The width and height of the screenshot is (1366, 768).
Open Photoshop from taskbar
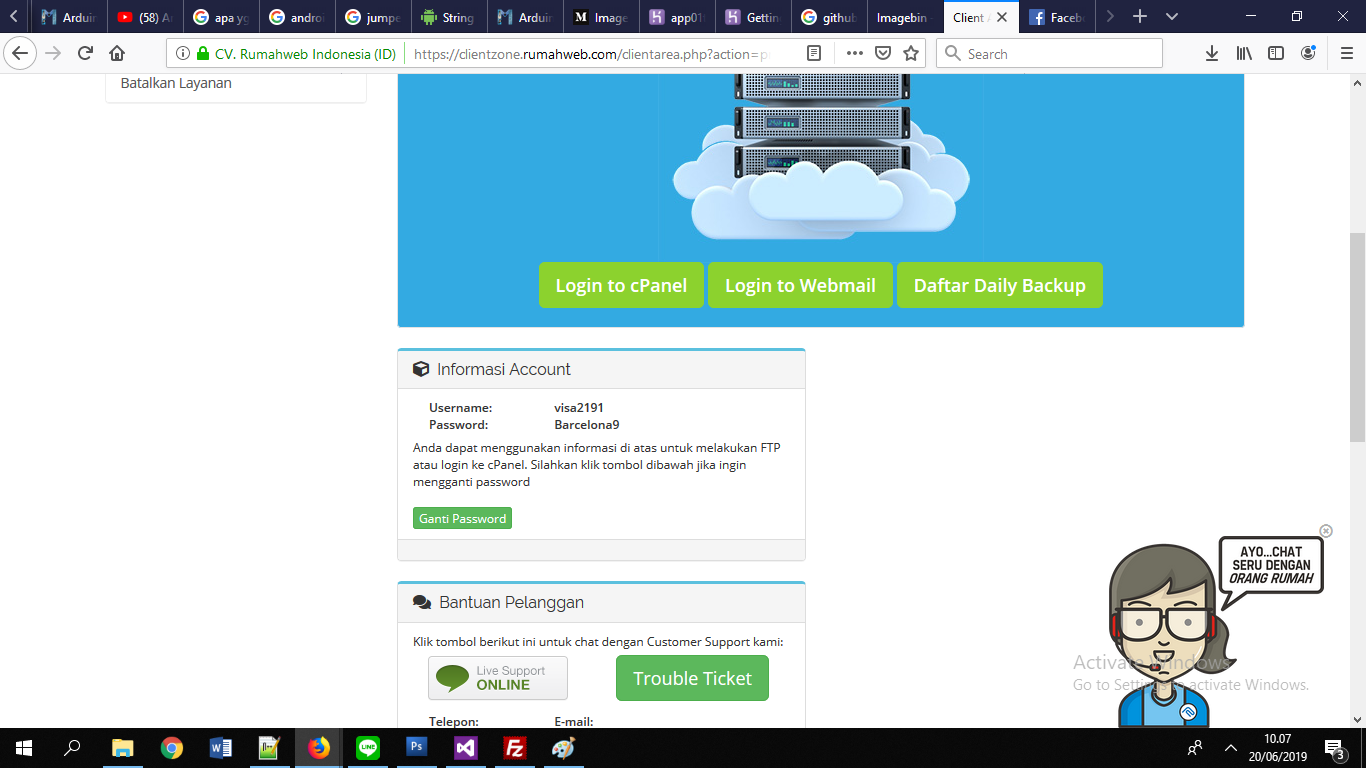pos(417,748)
